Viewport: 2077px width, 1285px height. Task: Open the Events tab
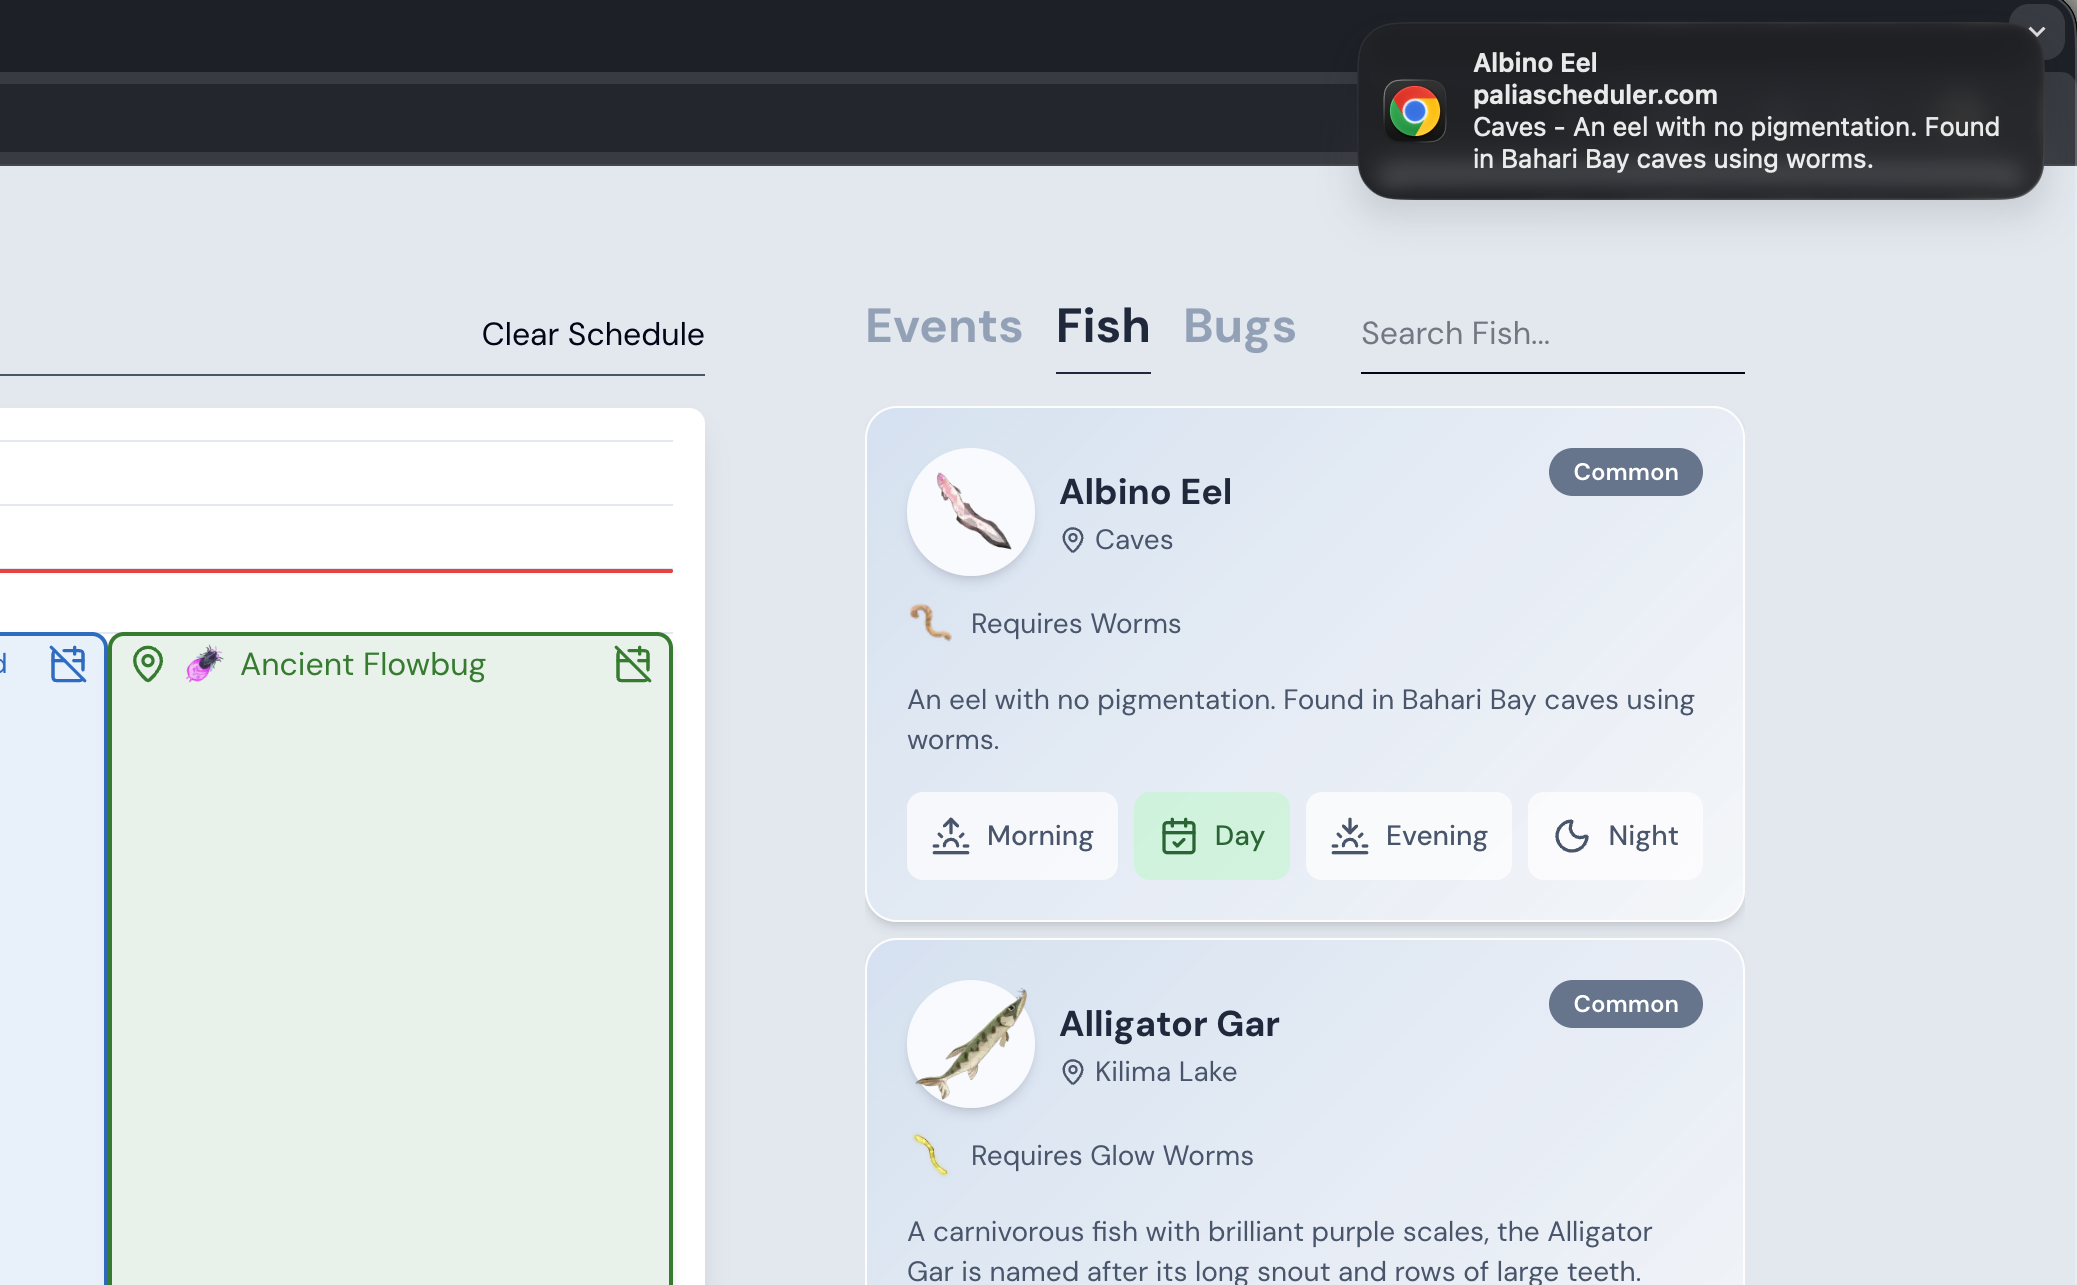point(943,325)
